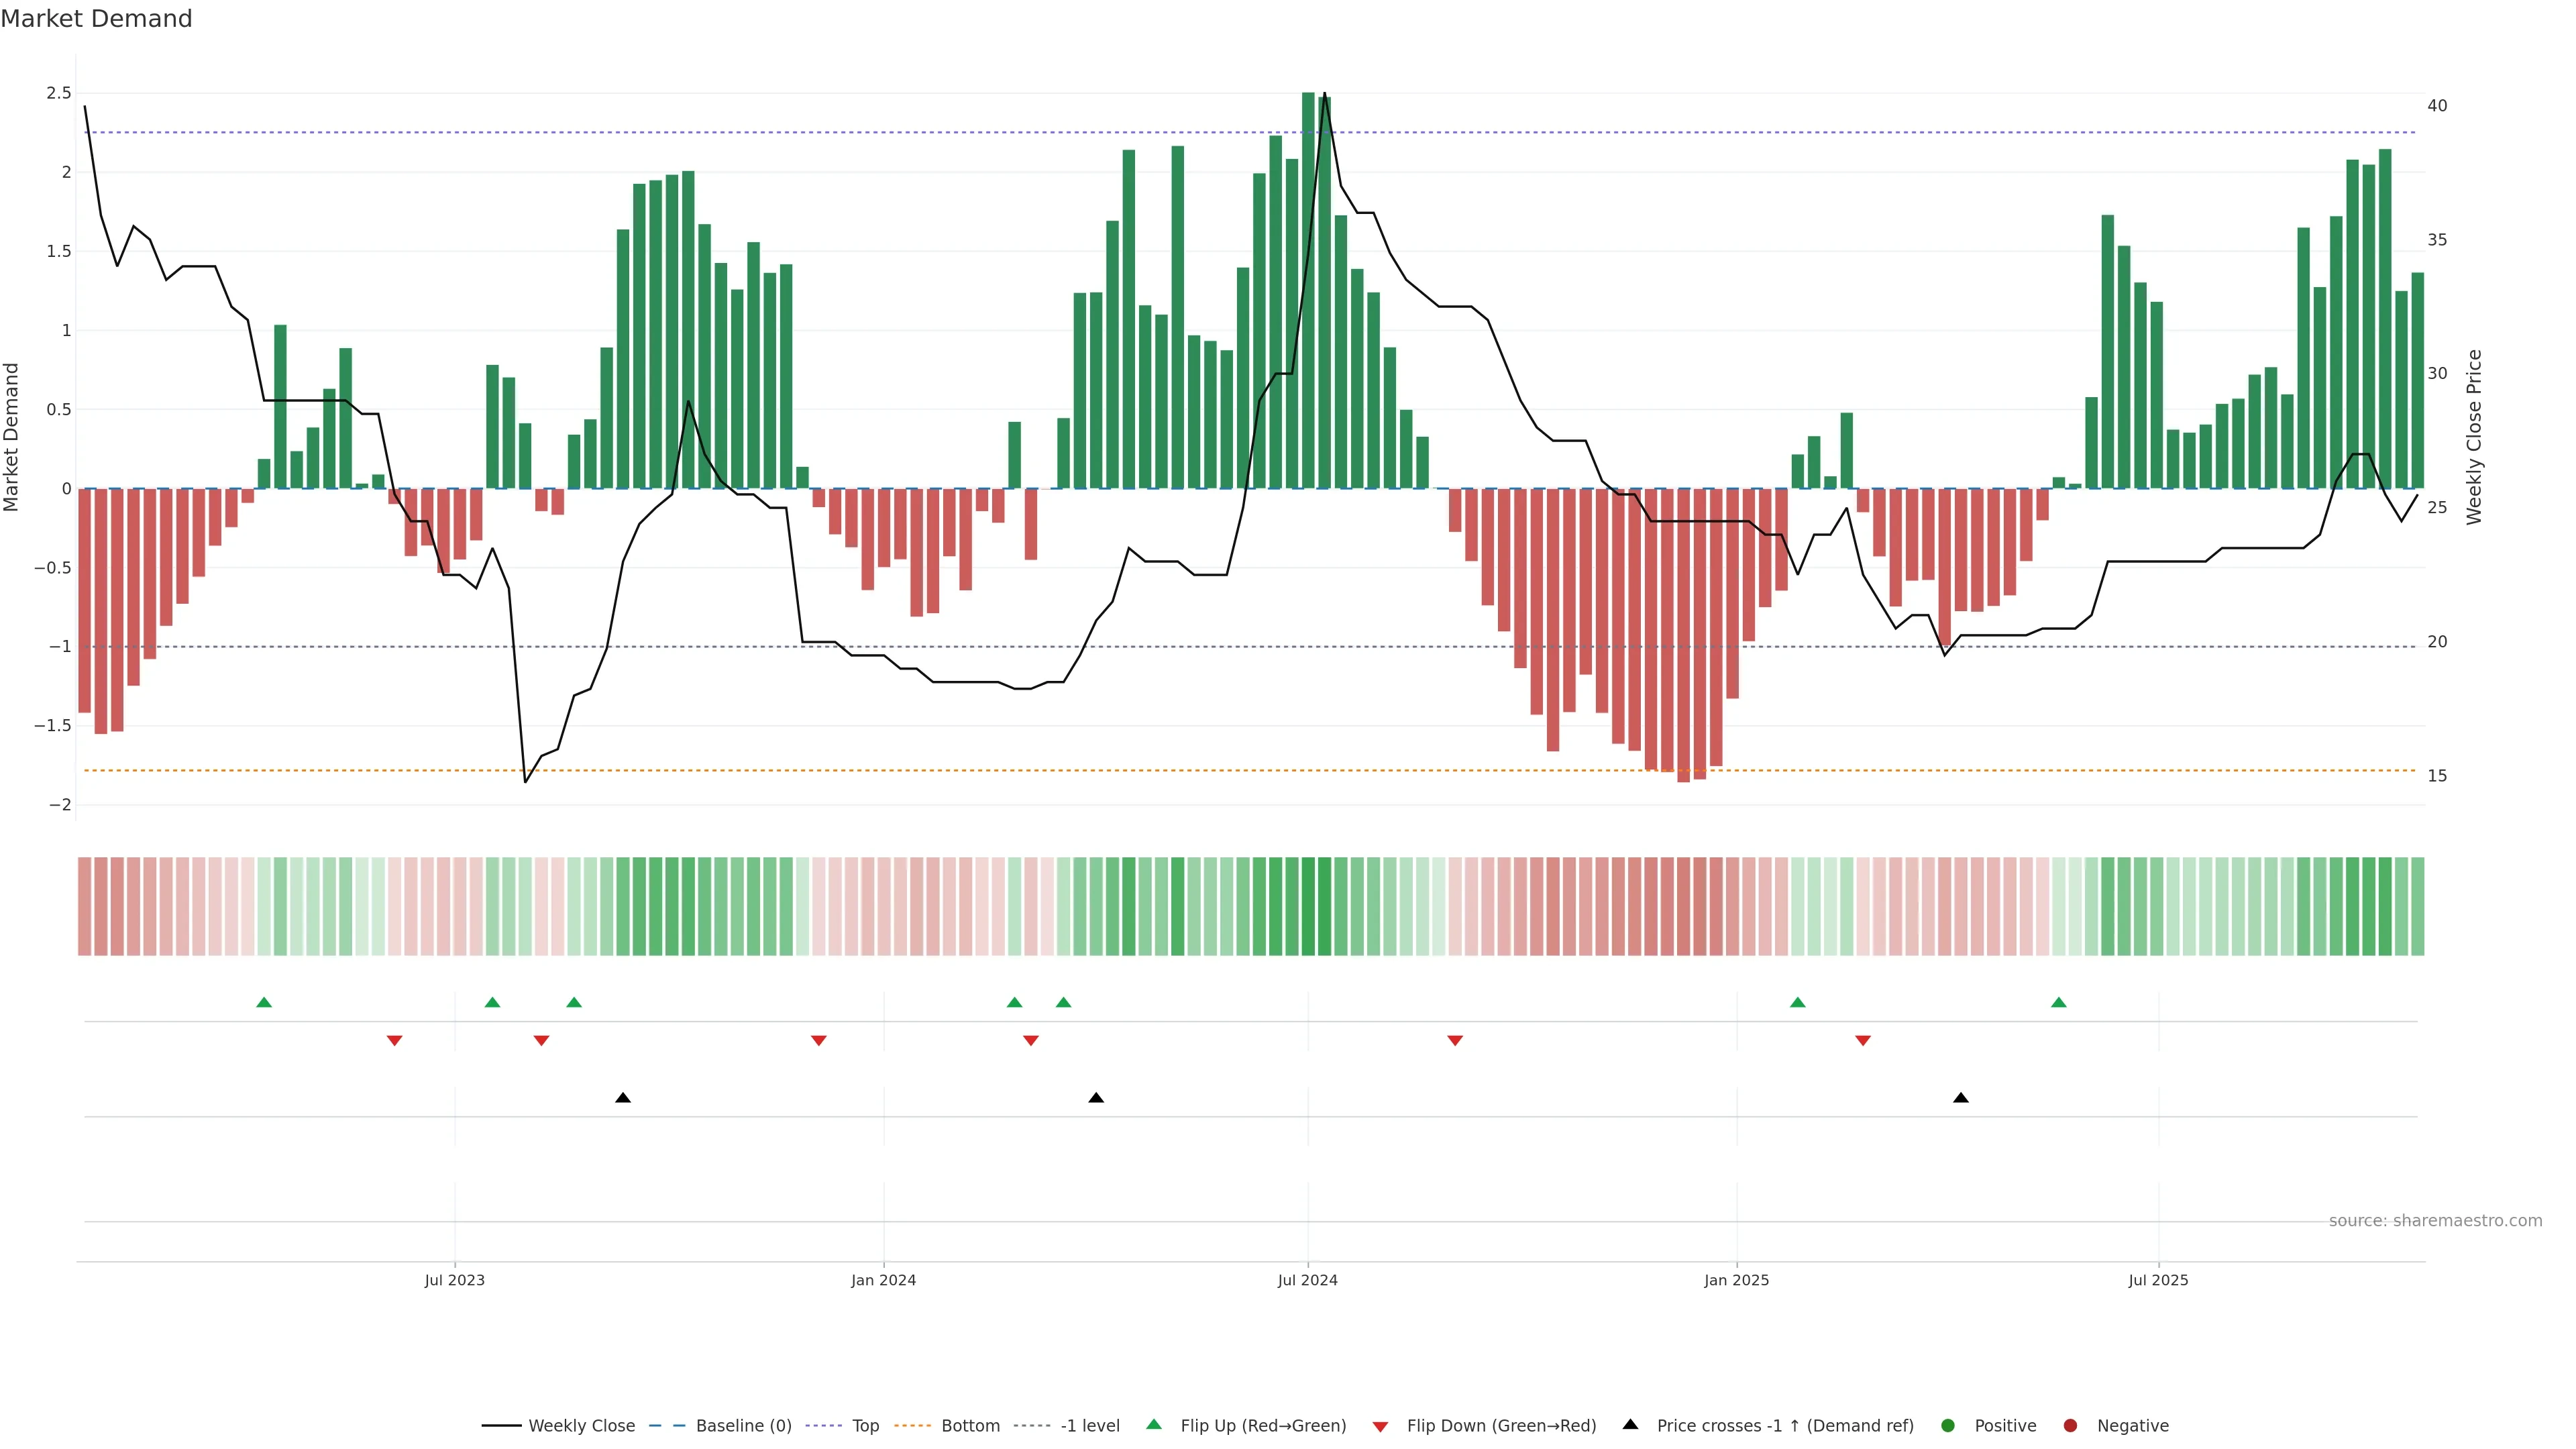The image size is (2576, 1449).
Task: Click the red Negative dot in legend
Action: [x=2070, y=1425]
